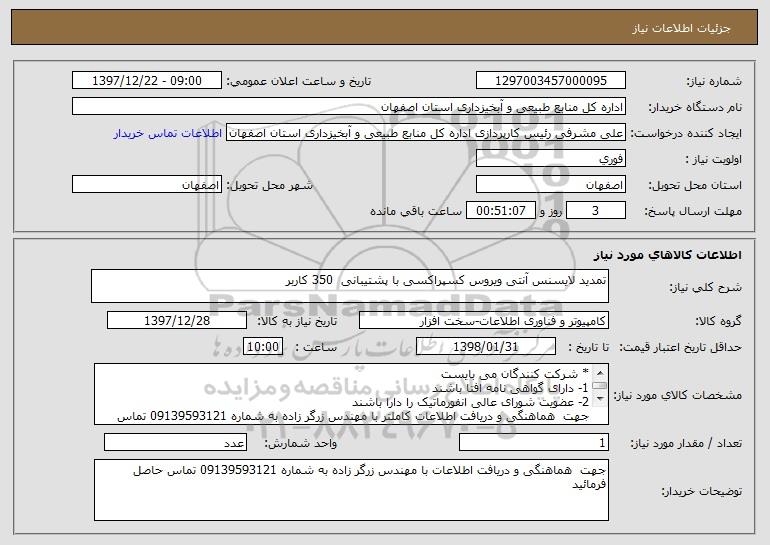Viewport: 770px width, 545px height.
Task: Click the line شرکت کنندگان می بایست
Action: [x=514, y=375]
